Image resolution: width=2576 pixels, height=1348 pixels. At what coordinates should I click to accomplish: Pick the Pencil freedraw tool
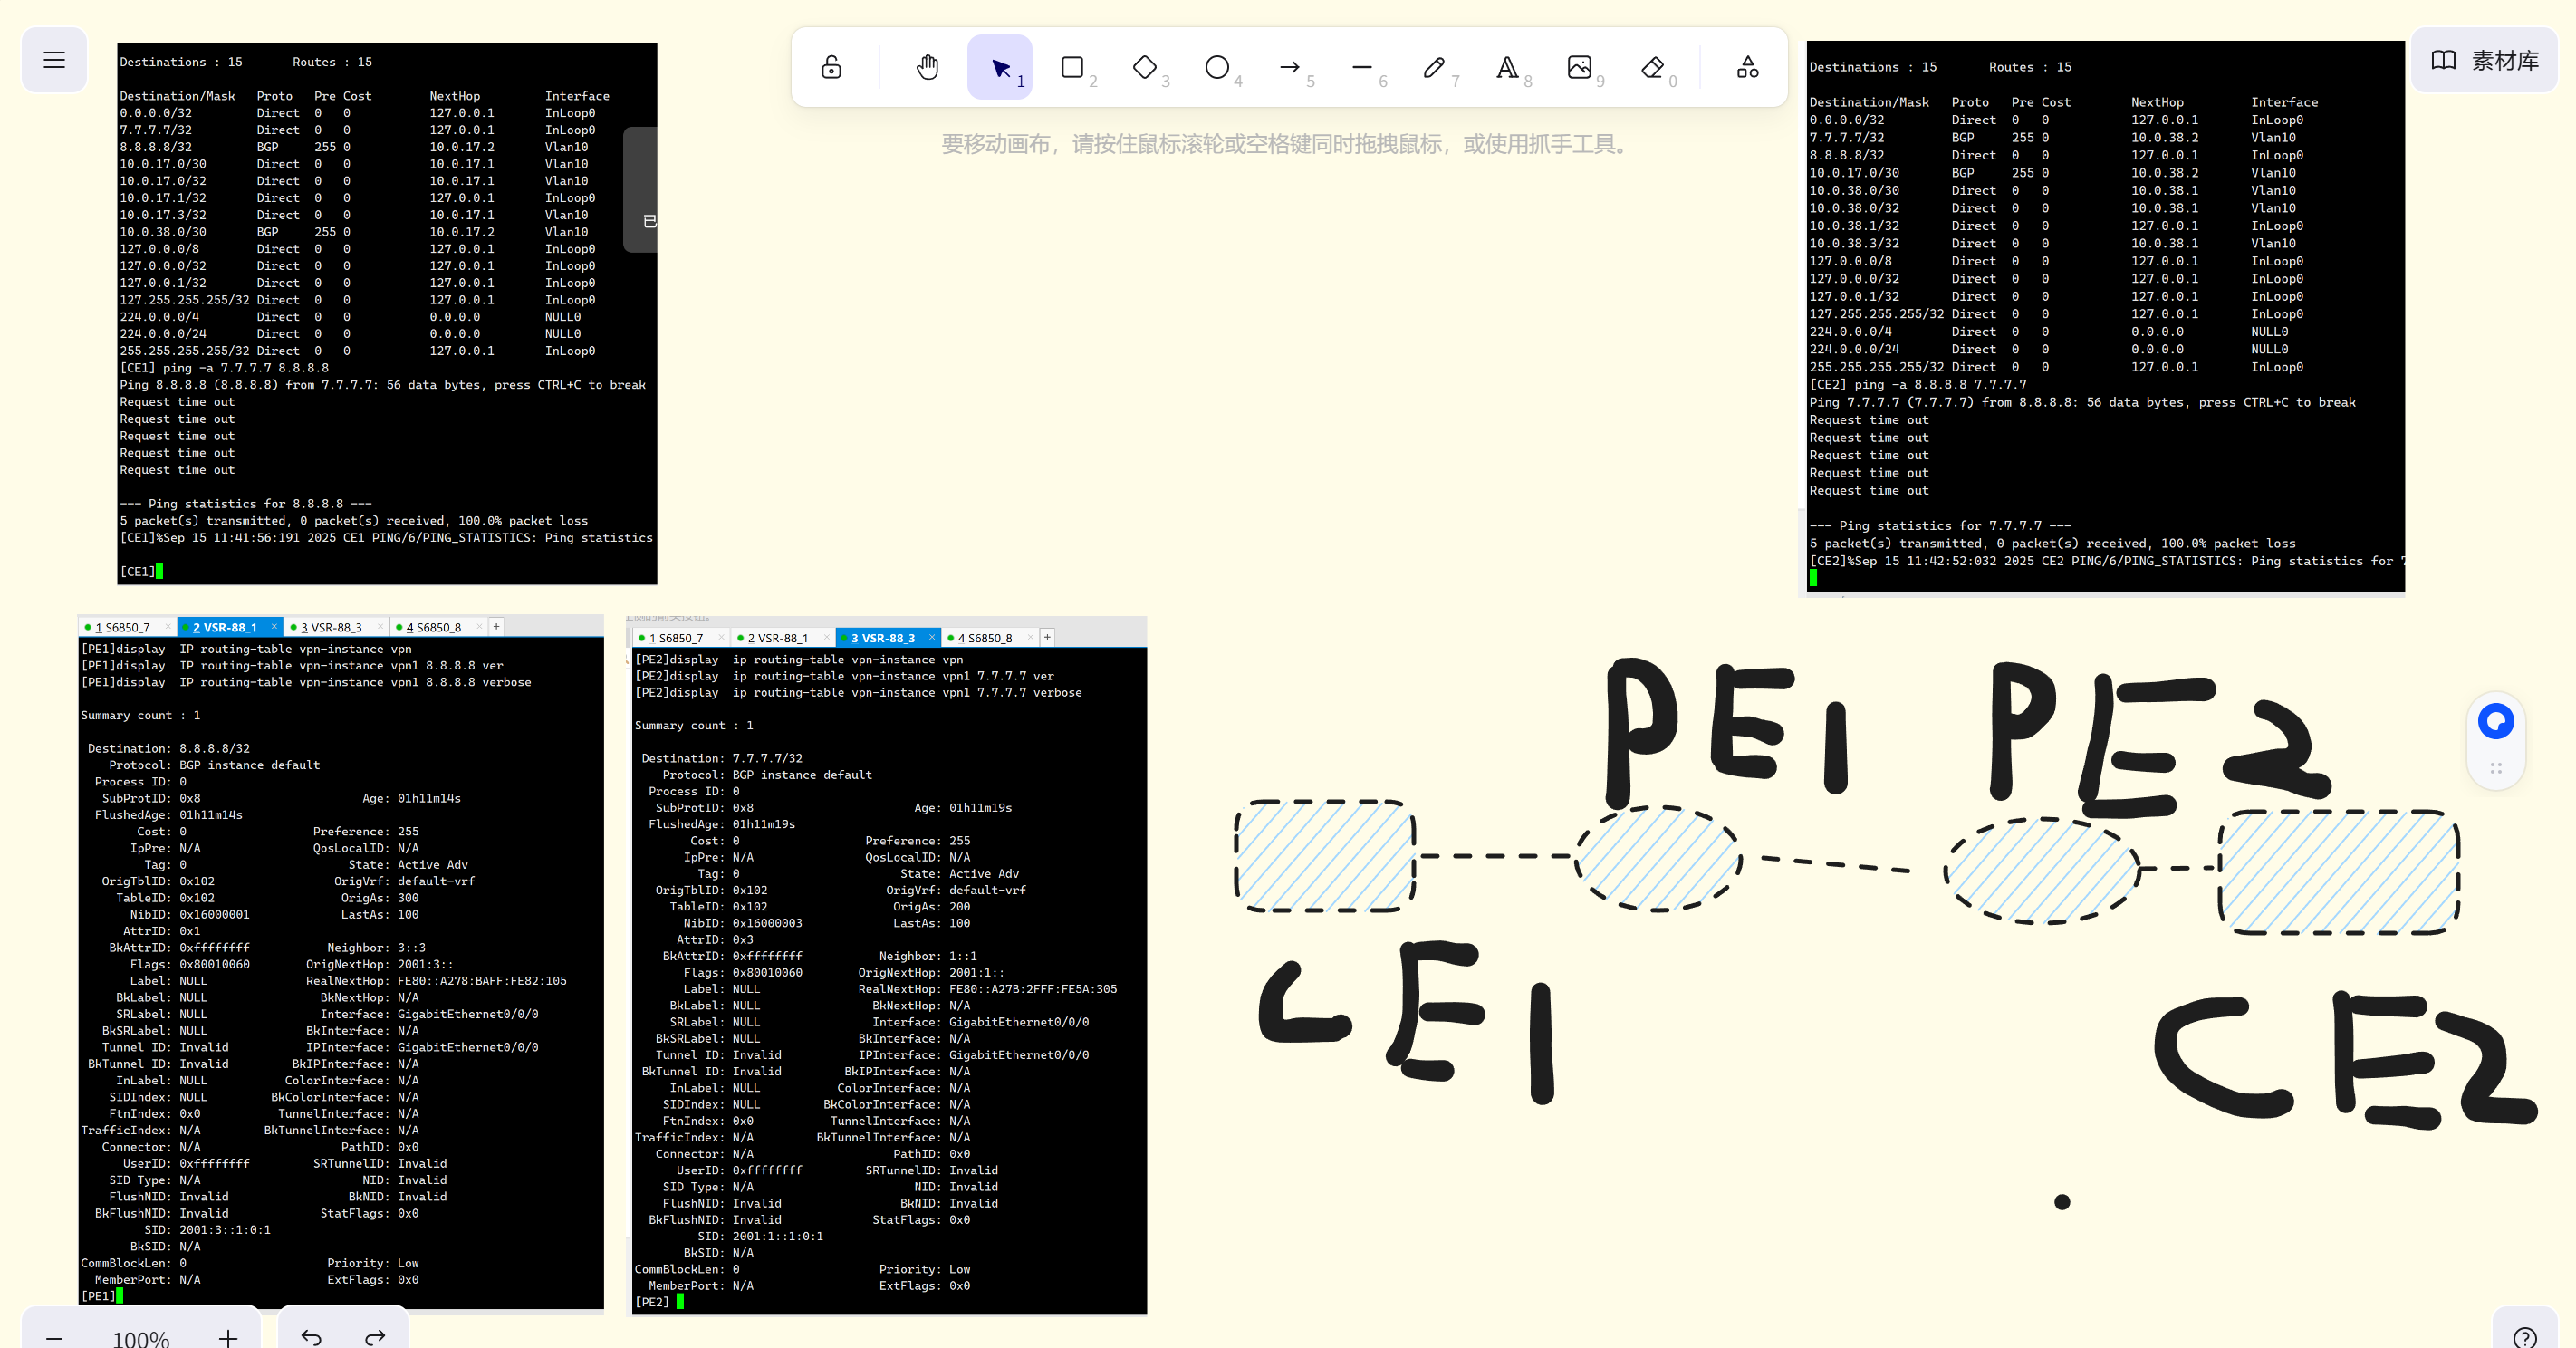tap(1434, 67)
